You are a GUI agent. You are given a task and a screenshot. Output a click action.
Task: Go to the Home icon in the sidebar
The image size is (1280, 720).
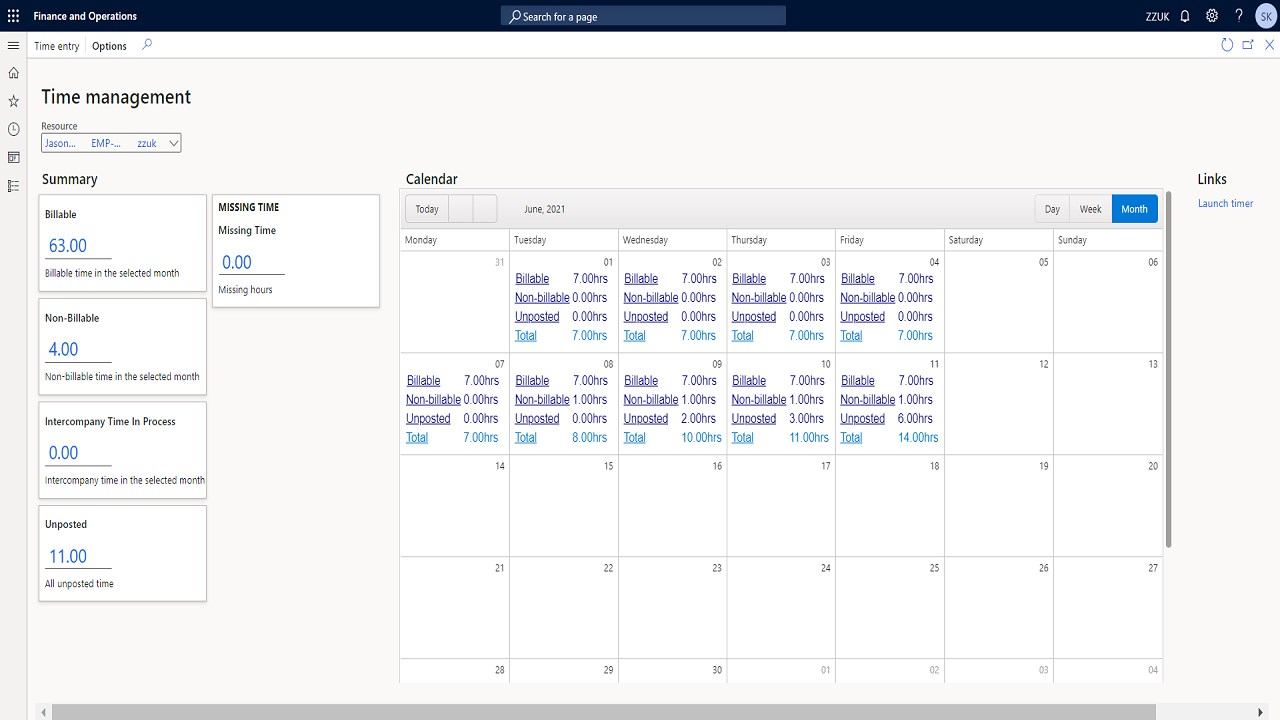click(13, 73)
